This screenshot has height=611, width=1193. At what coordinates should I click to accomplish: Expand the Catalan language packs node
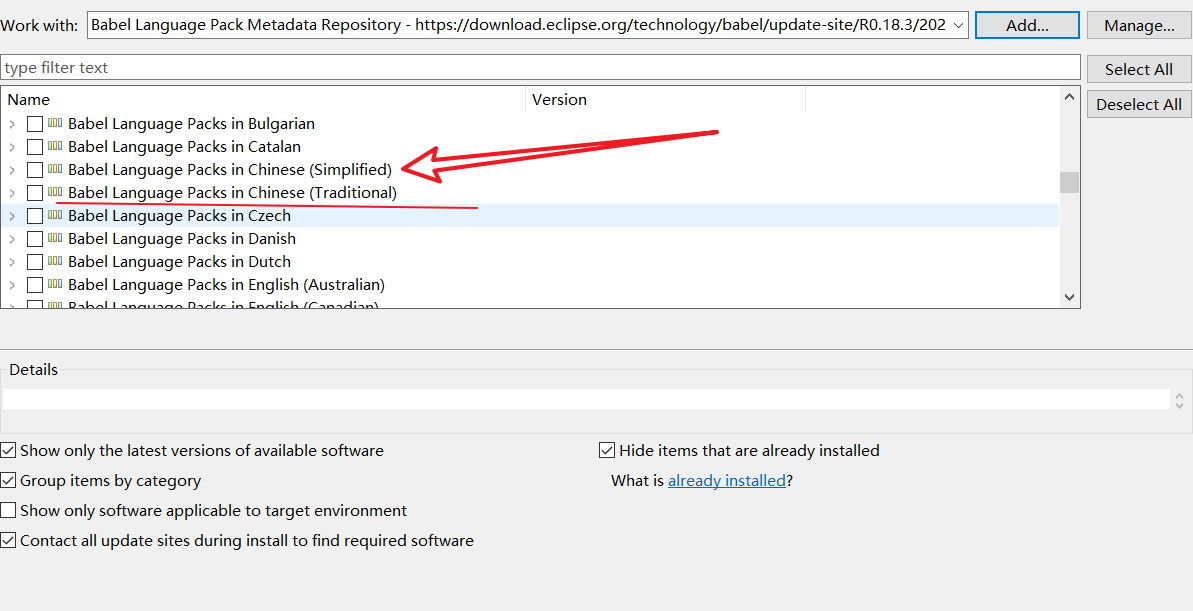(12, 147)
